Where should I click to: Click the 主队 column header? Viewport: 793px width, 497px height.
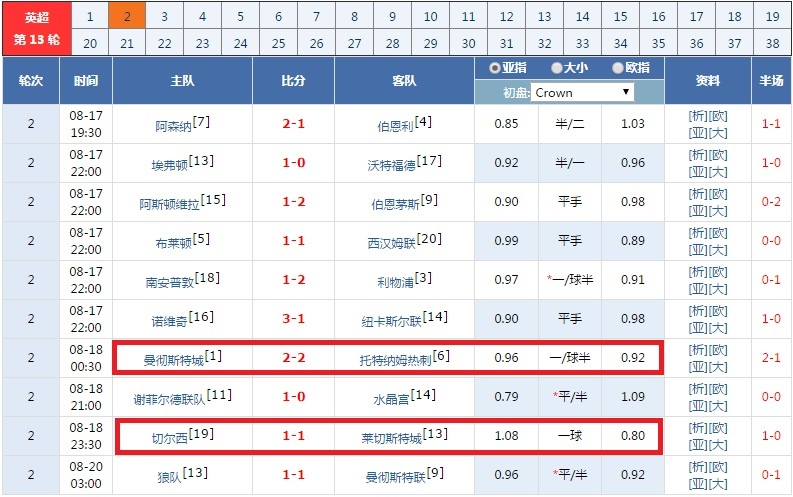(182, 80)
